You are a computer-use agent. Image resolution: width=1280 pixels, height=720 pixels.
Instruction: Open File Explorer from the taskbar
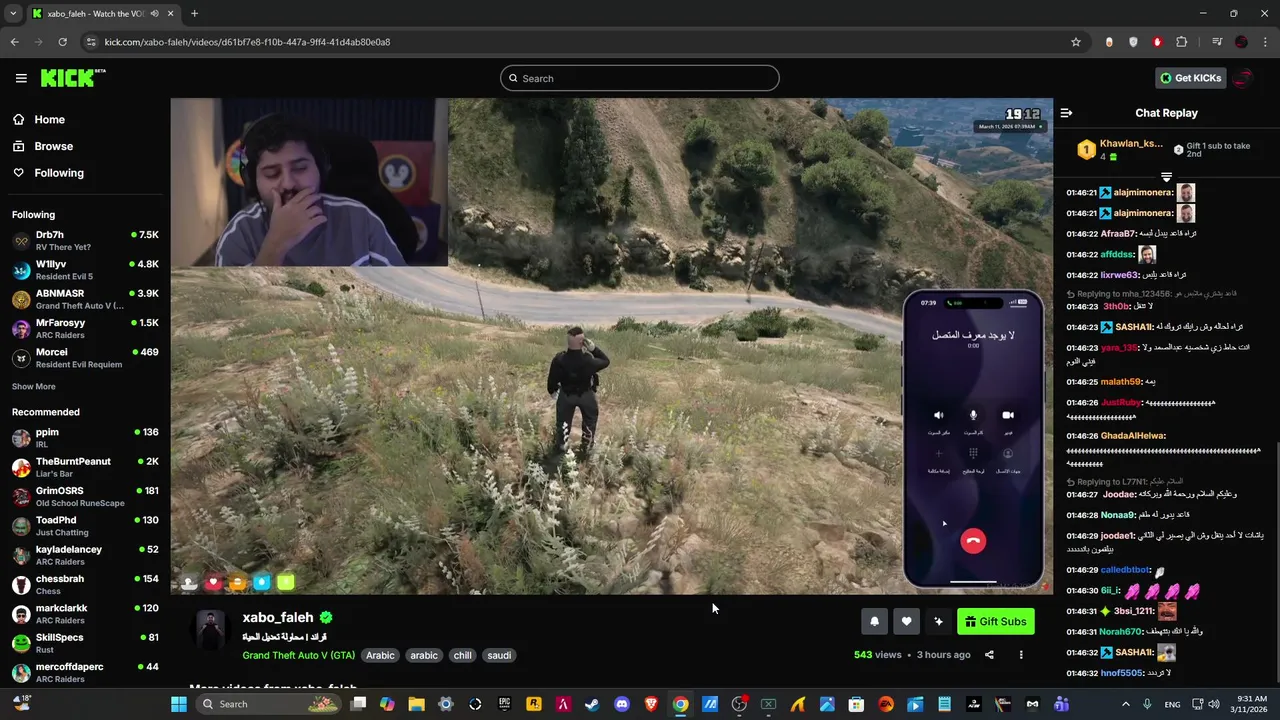416,704
